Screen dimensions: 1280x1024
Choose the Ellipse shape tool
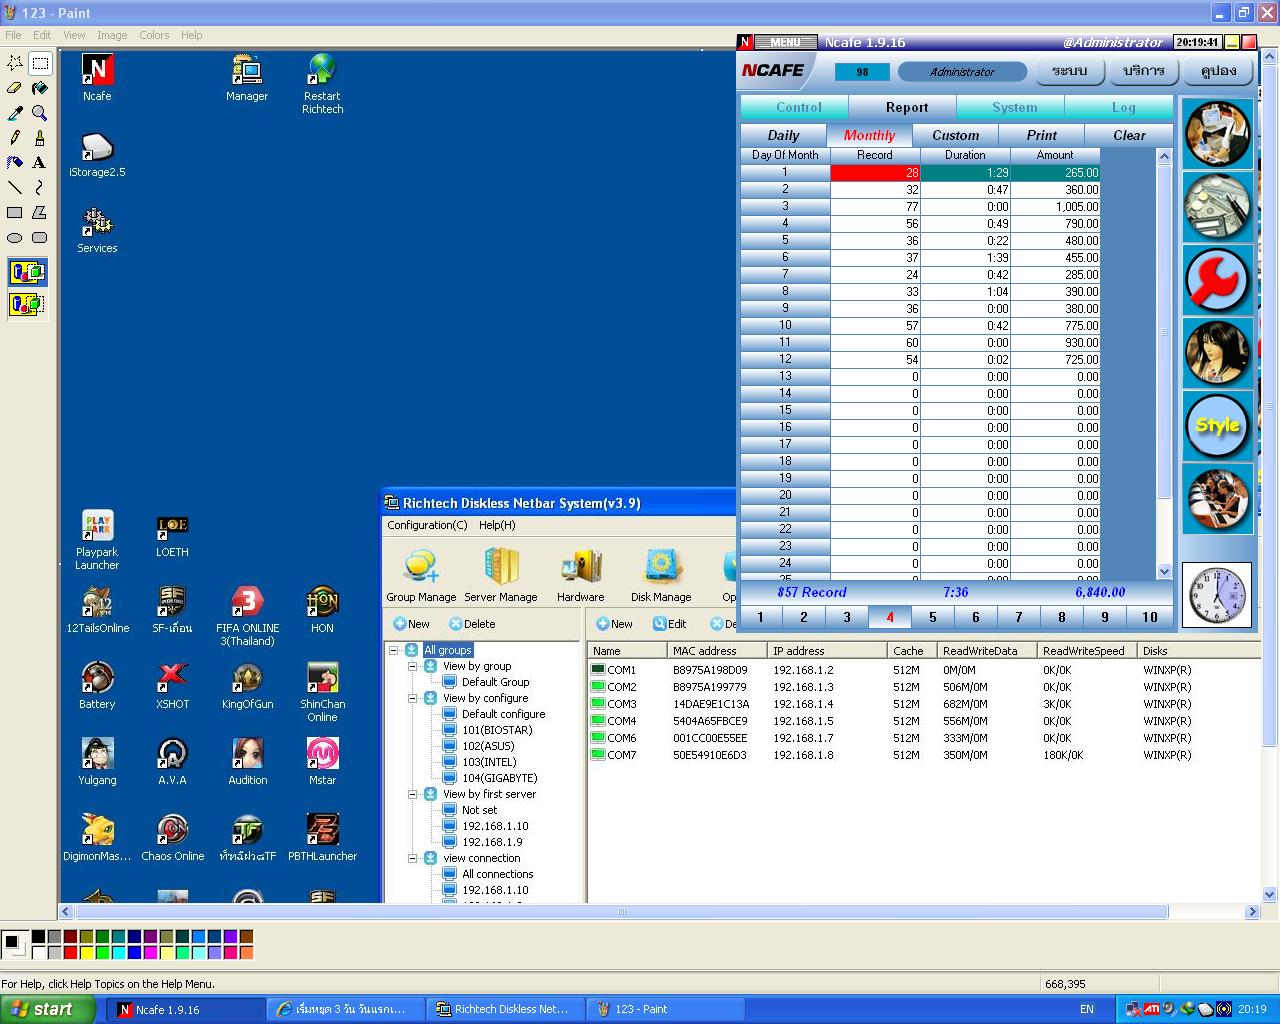[x=15, y=238]
